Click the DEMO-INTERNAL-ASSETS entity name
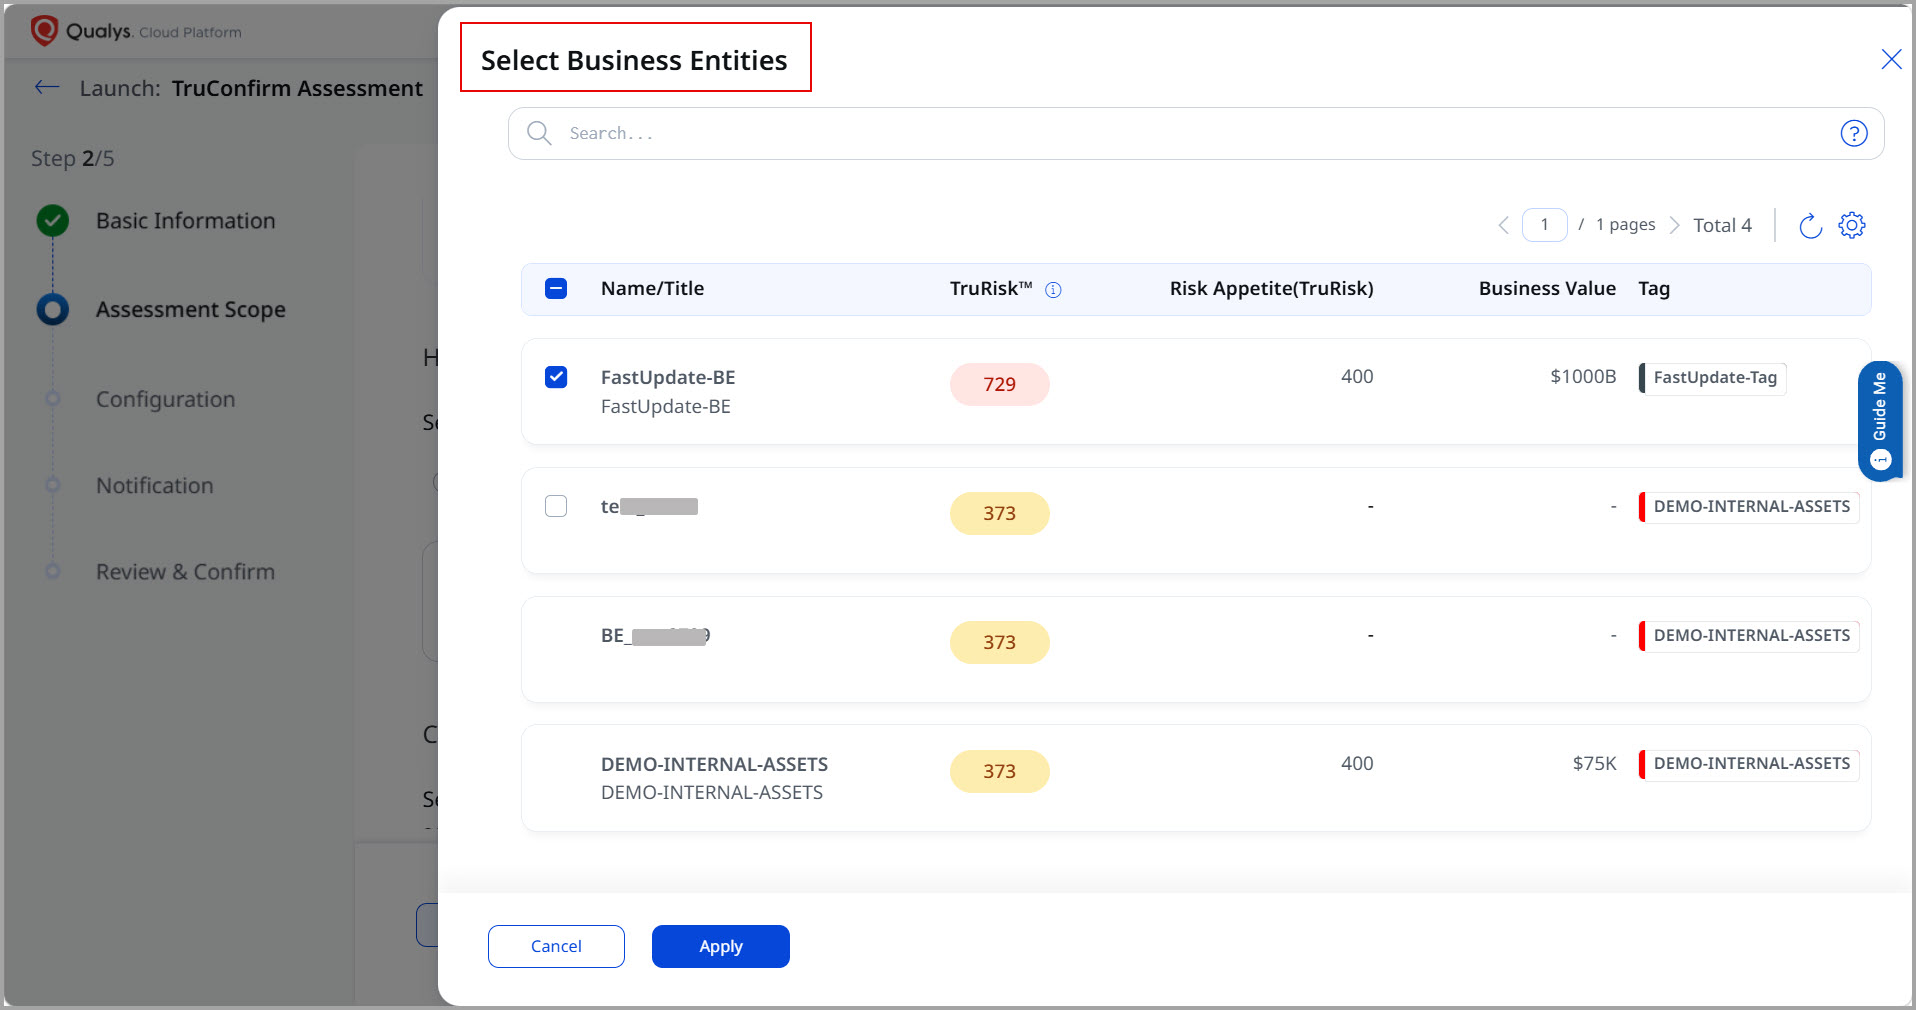The image size is (1916, 1010). [x=714, y=764]
